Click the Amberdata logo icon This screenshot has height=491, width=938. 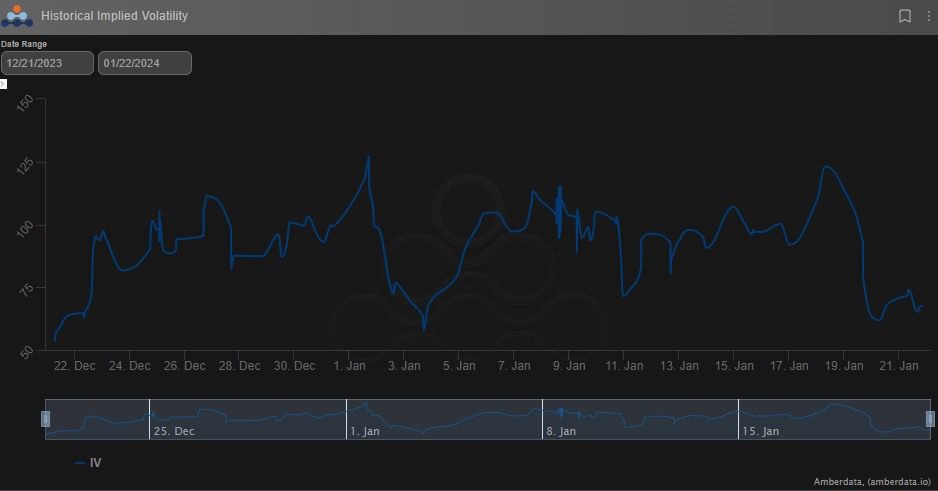pos(17,16)
